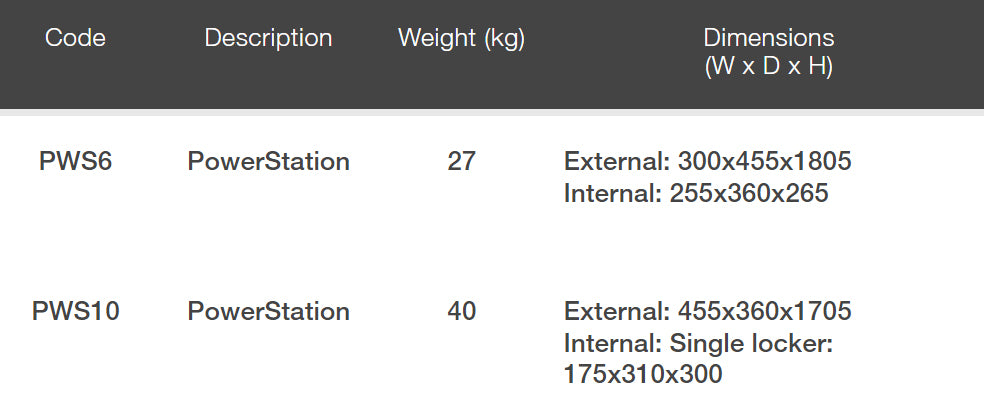Select the 255x360x265 dimension value
984x414 pixels.
(746, 193)
